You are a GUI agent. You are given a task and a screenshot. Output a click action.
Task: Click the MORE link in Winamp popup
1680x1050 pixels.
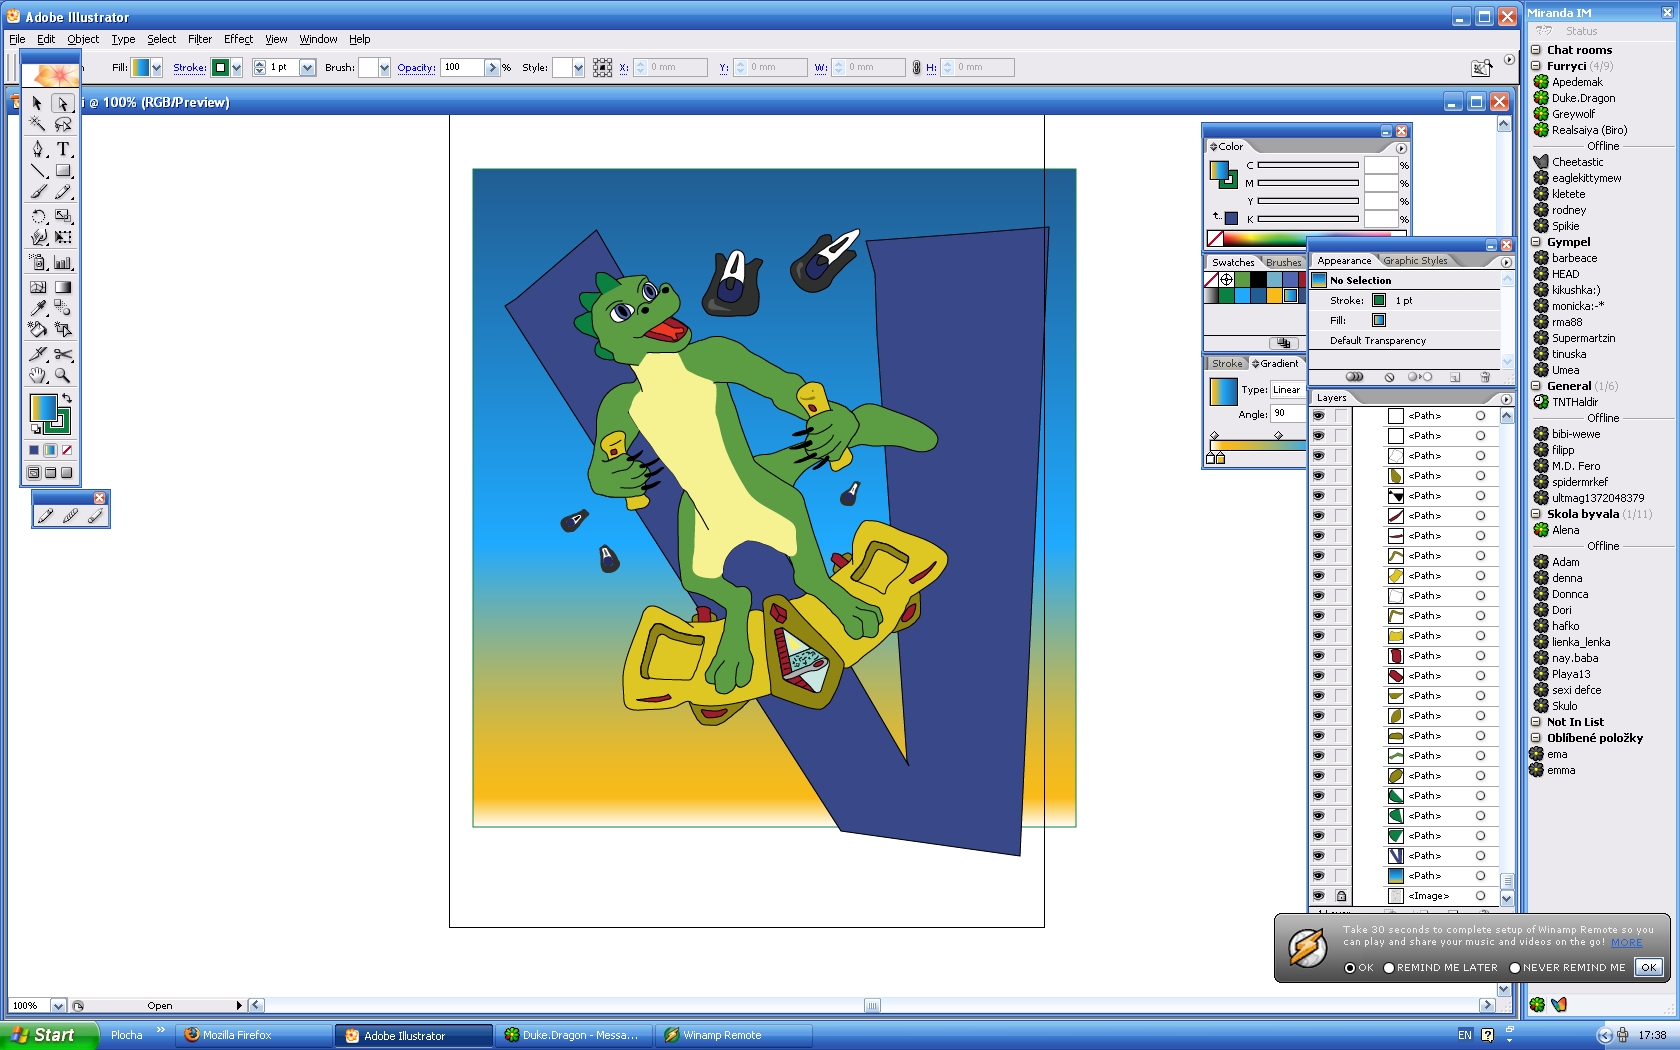click(1626, 942)
